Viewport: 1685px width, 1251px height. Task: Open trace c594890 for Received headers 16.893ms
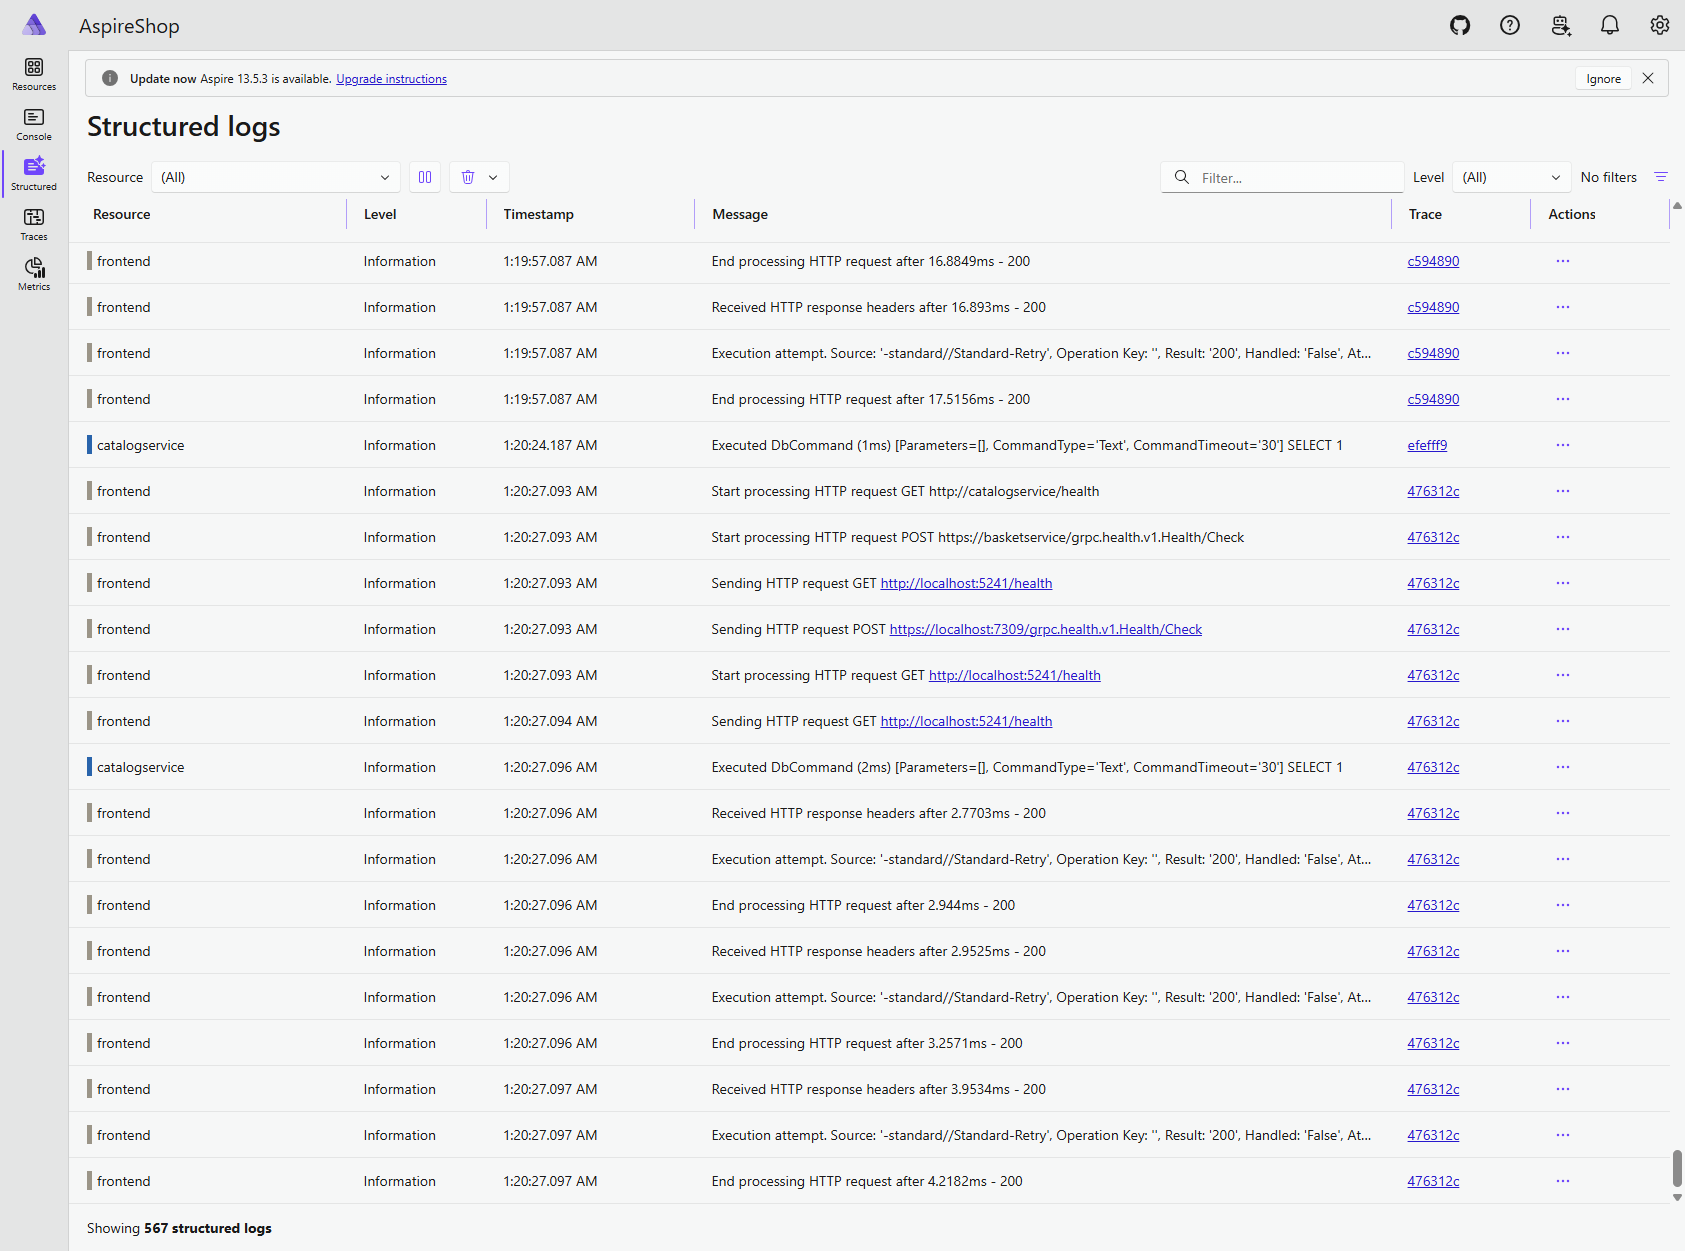pyautogui.click(x=1433, y=307)
